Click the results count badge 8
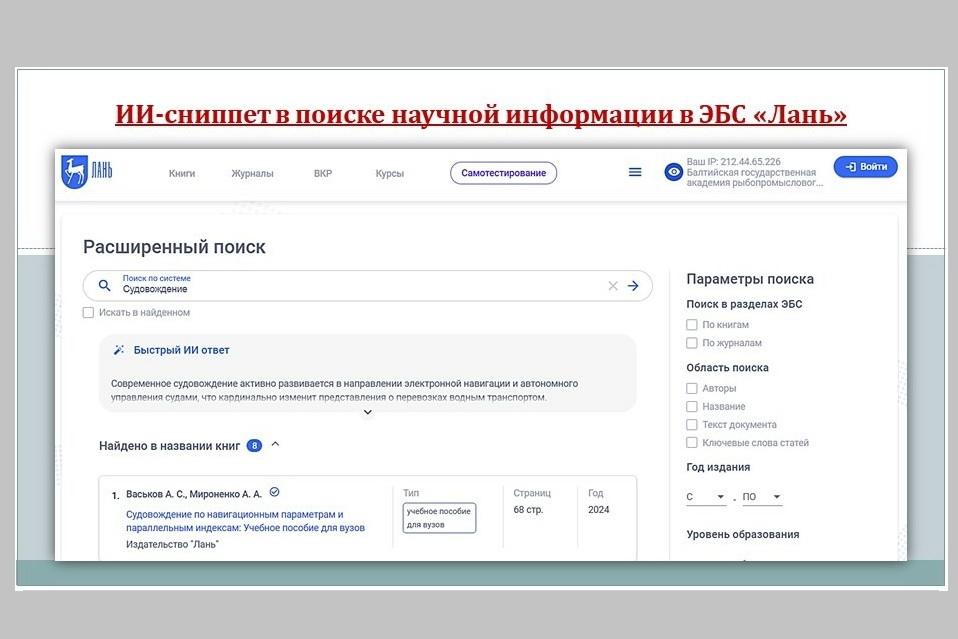This screenshot has height=639, width=958. tap(254, 445)
